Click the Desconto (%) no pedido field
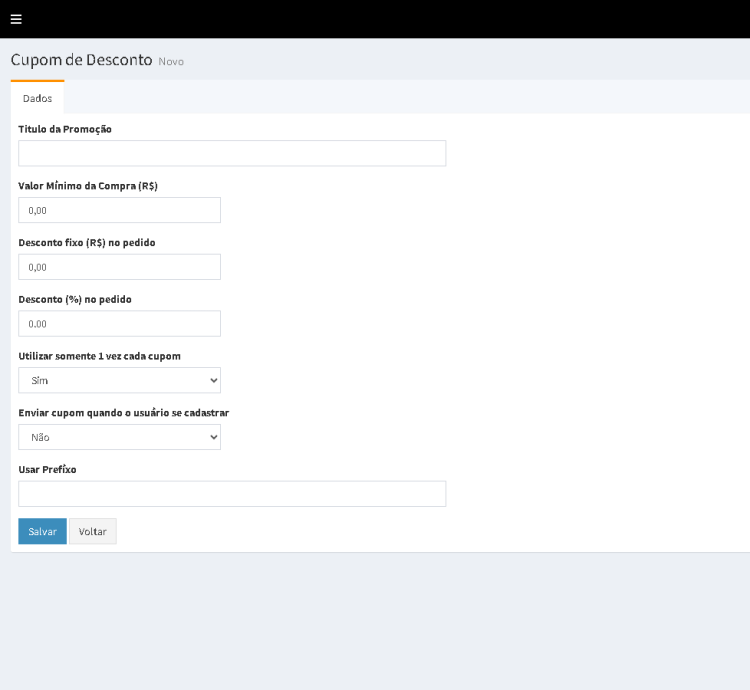Image resolution: width=750 pixels, height=690 pixels. [119, 324]
